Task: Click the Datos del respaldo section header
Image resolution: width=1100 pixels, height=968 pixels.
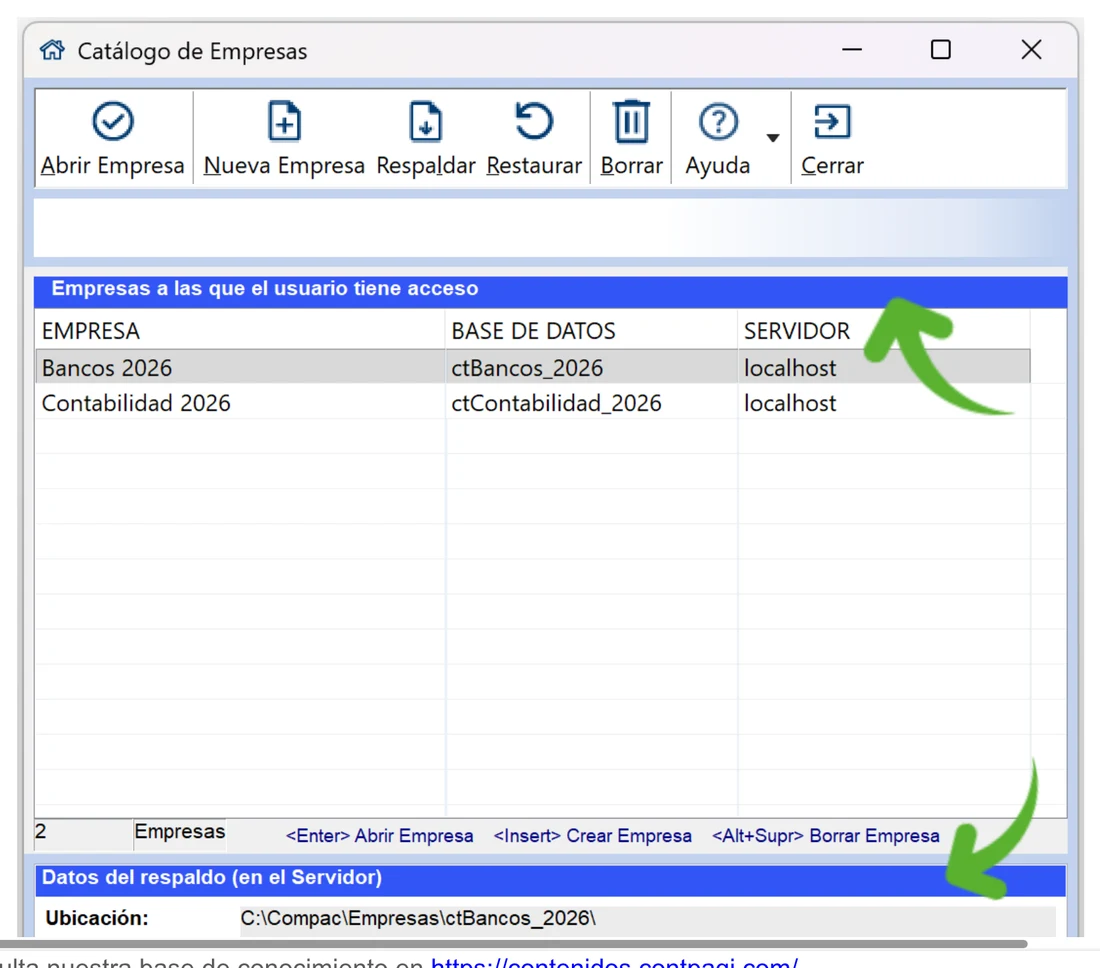Action: [x=550, y=879]
